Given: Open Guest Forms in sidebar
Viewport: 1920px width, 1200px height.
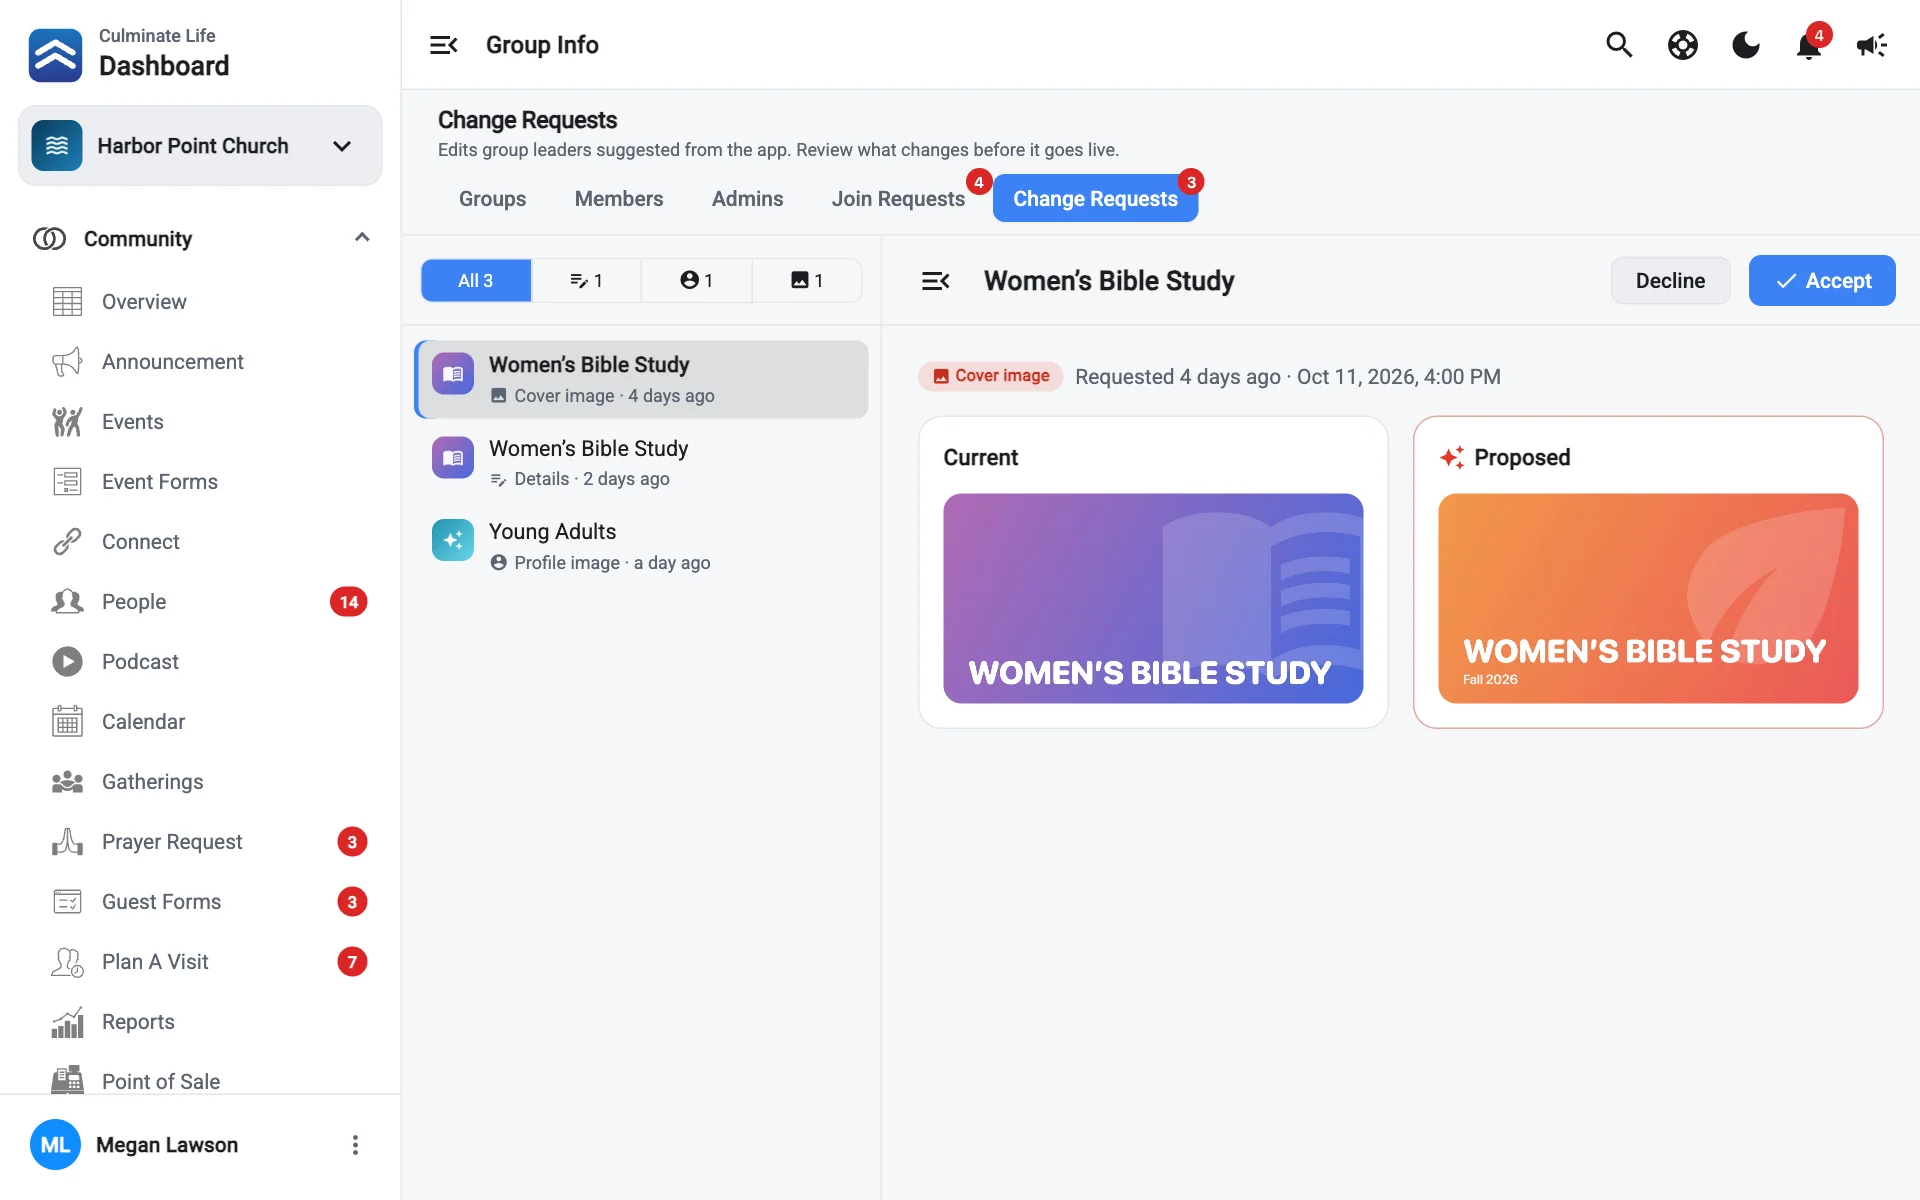Looking at the screenshot, I should click(x=200, y=902).
